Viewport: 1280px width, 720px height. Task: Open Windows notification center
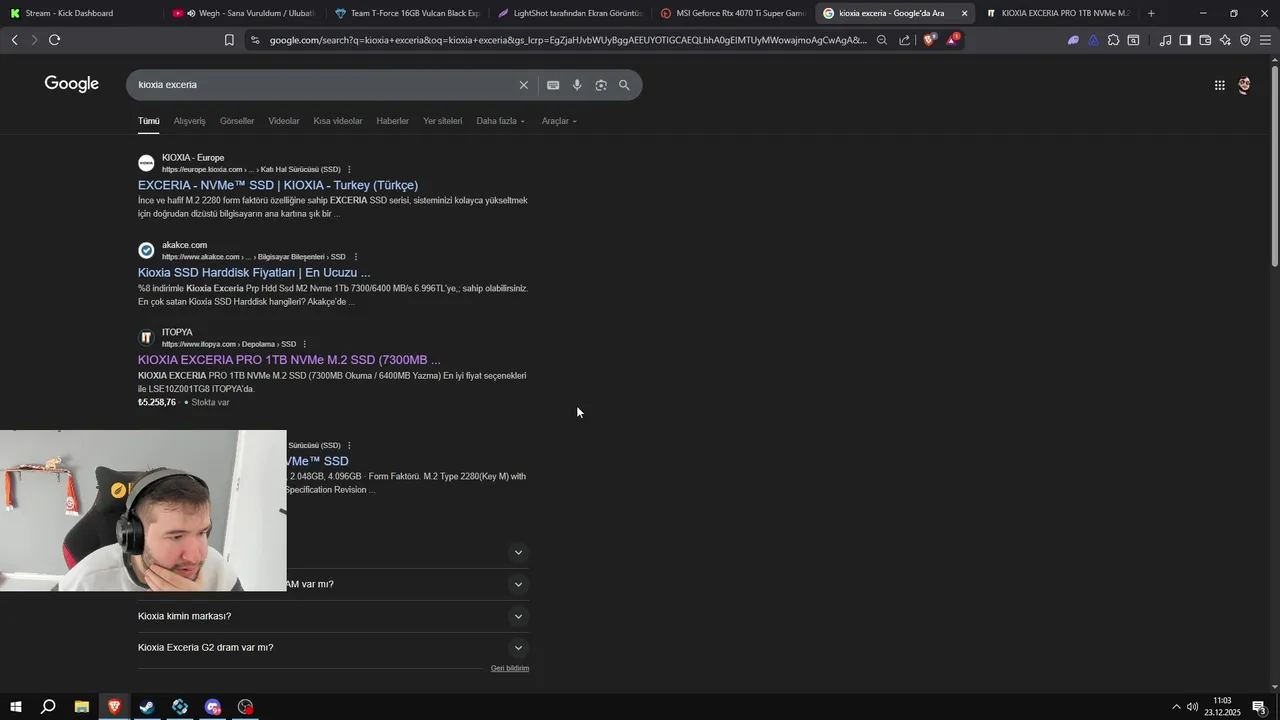[1260, 707]
